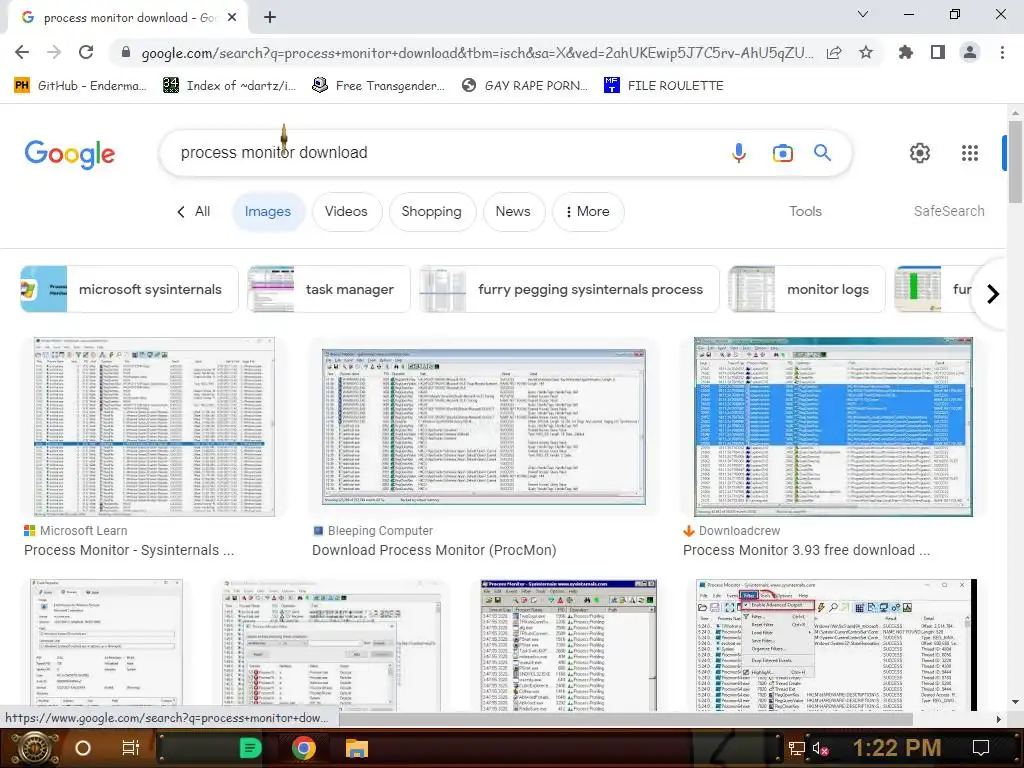
Task: Click 'Download Process Monitor (ProcMon)' title
Action: pyautogui.click(x=434, y=551)
